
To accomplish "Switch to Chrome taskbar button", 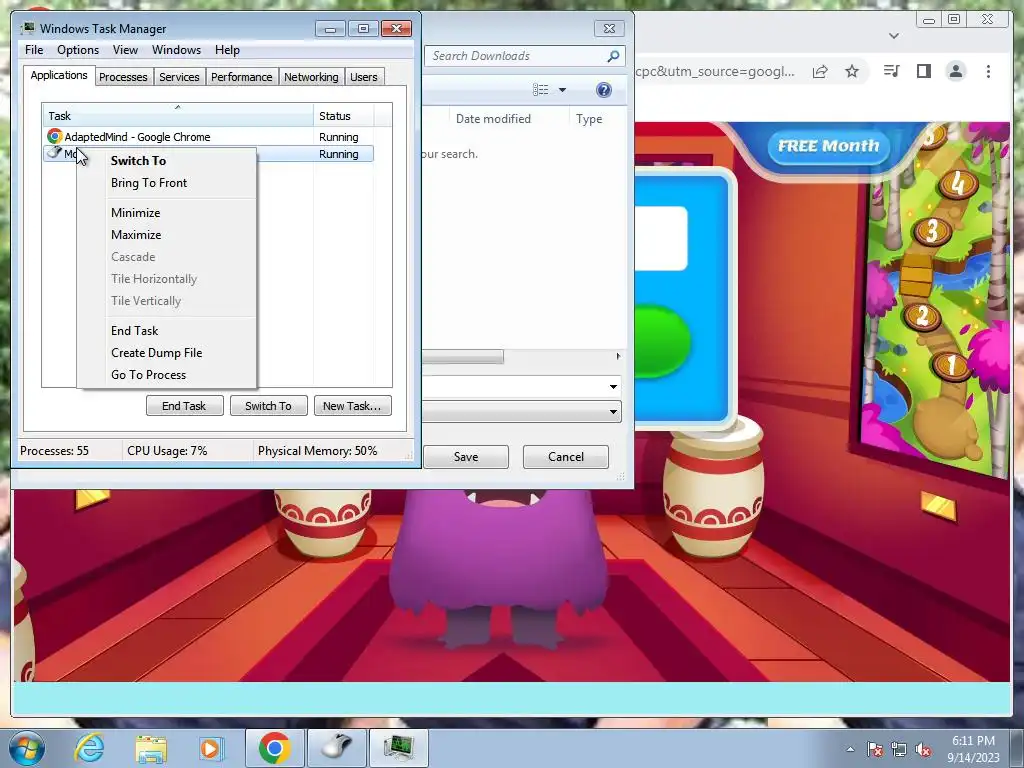I will [274, 748].
